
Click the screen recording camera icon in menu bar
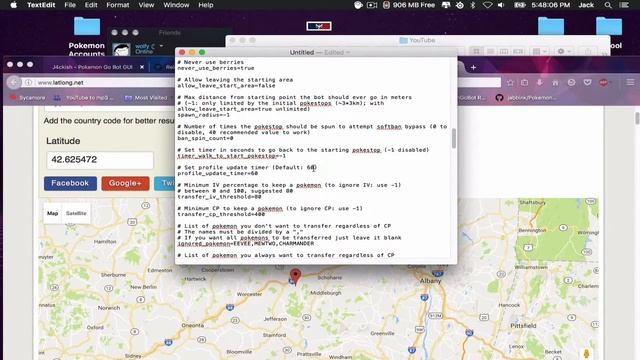coord(372,5)
